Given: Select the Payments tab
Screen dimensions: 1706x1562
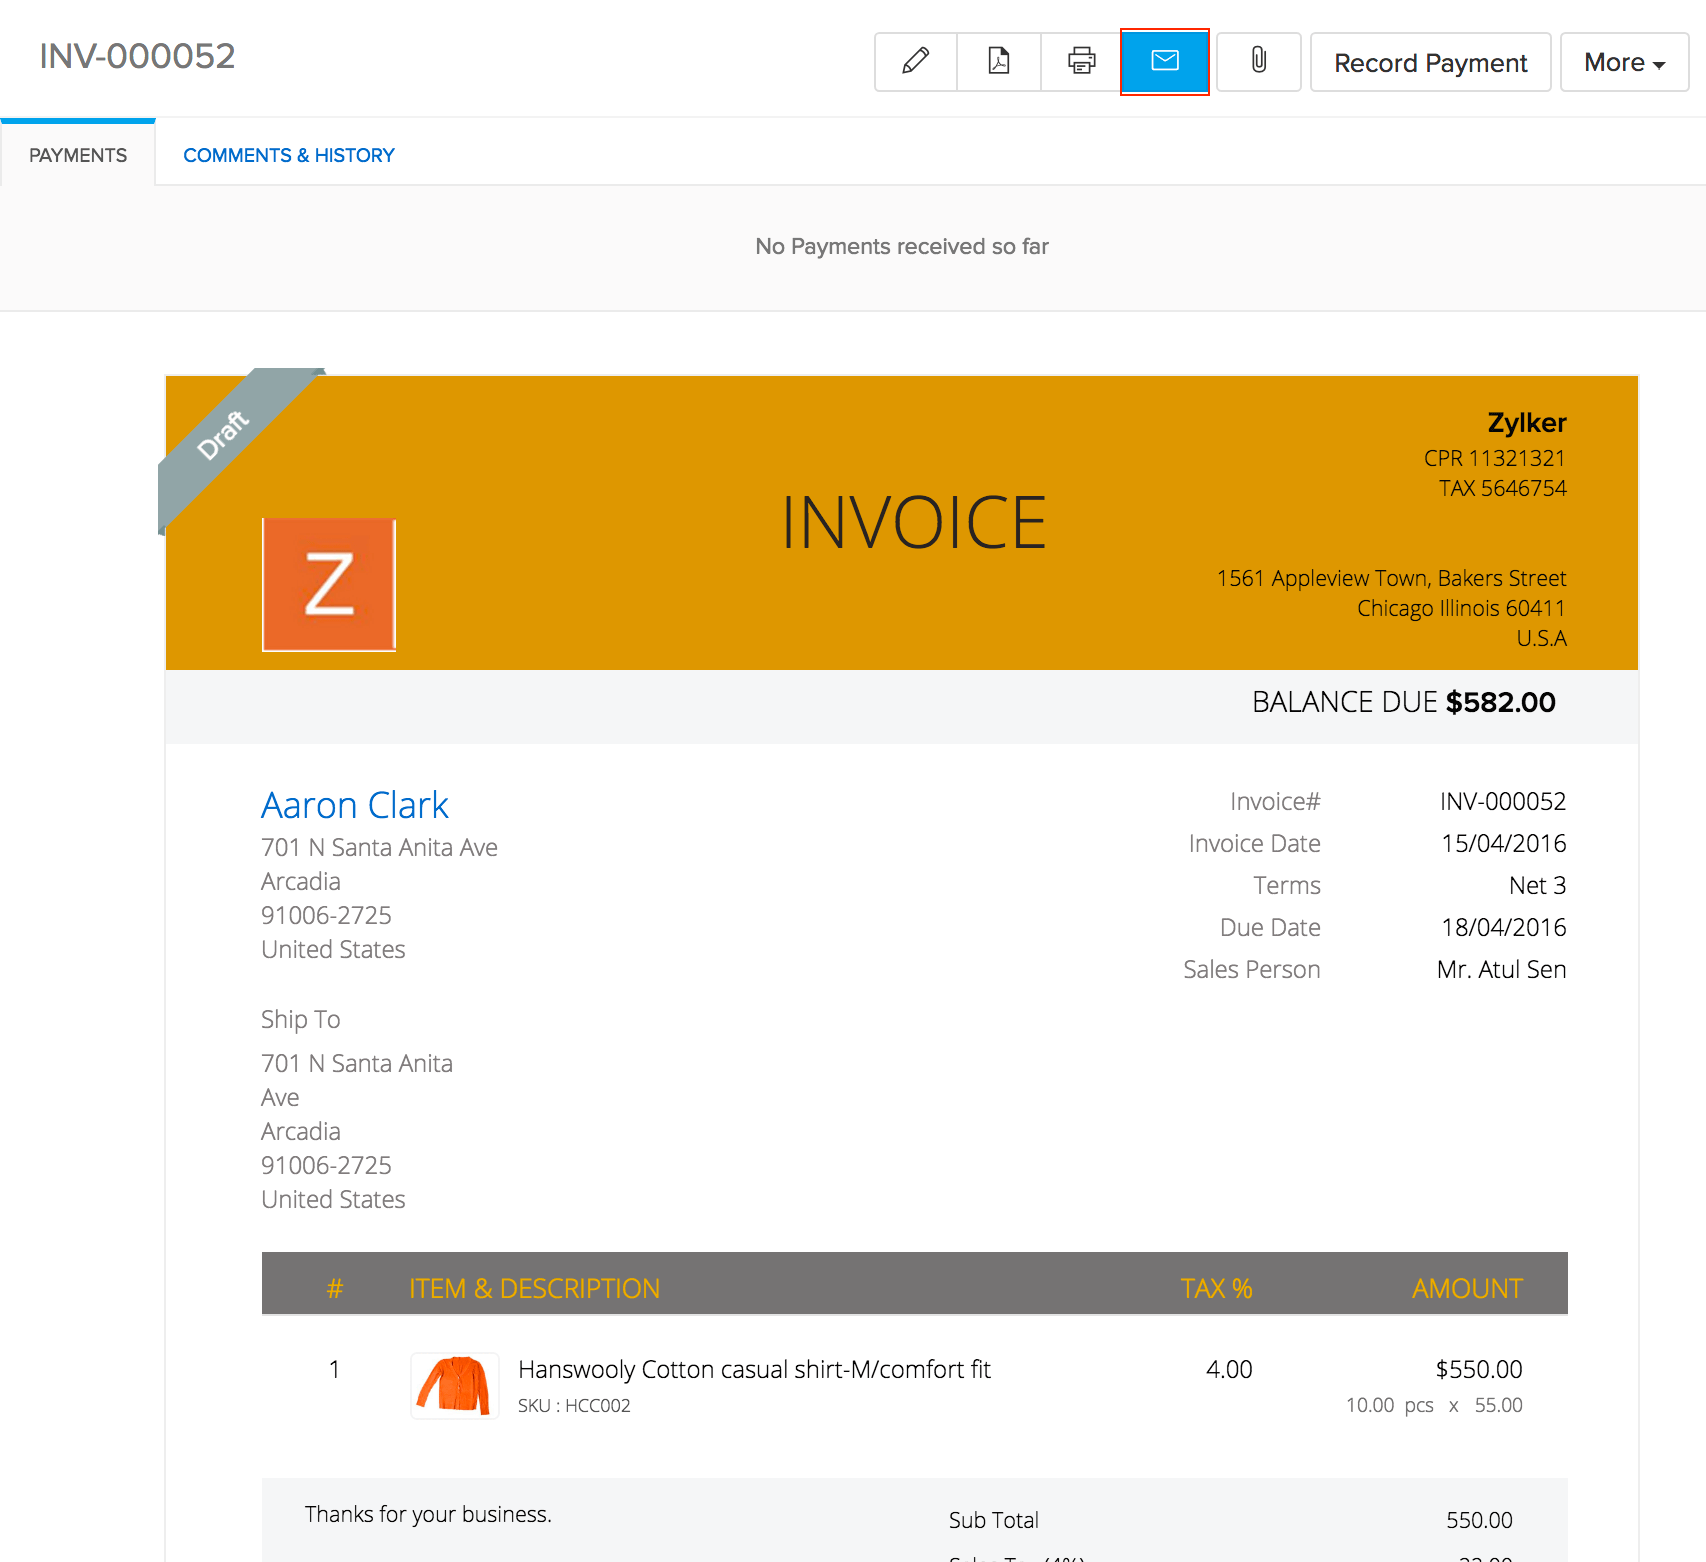Looking at the screenshot, I should [78, 154].
